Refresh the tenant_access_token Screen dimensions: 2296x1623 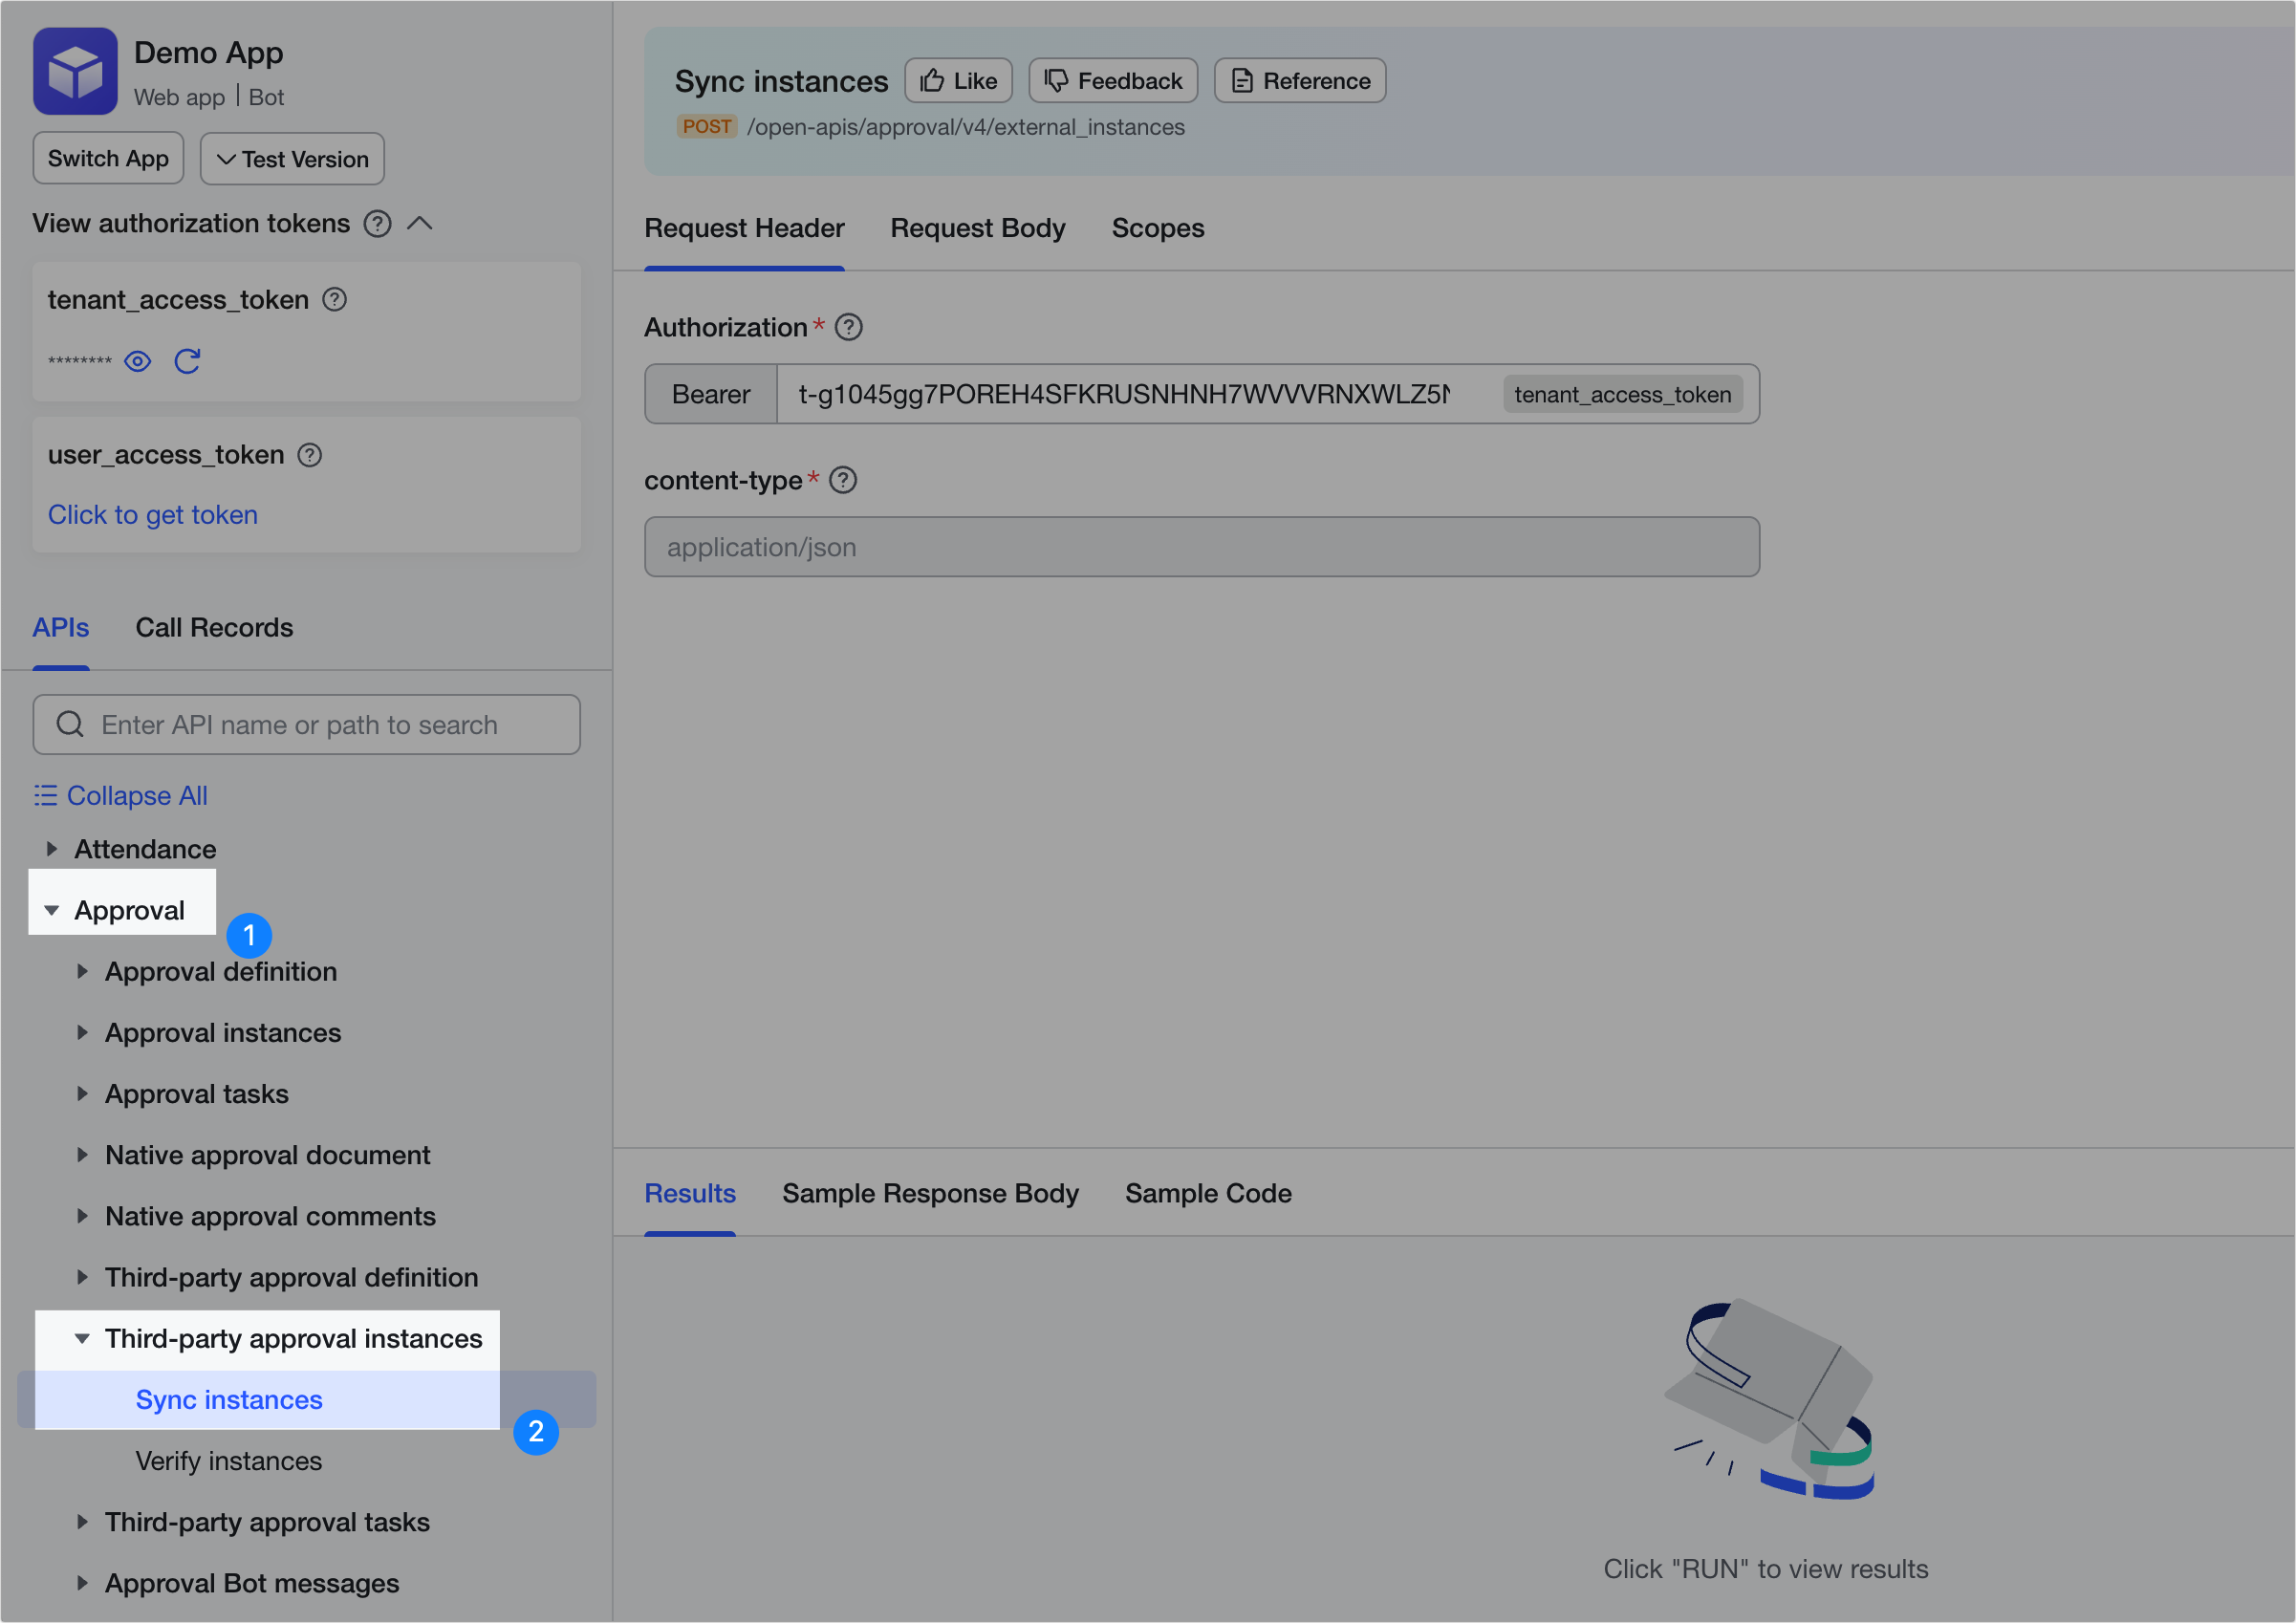pyautogui.click(x=187, y=361)
